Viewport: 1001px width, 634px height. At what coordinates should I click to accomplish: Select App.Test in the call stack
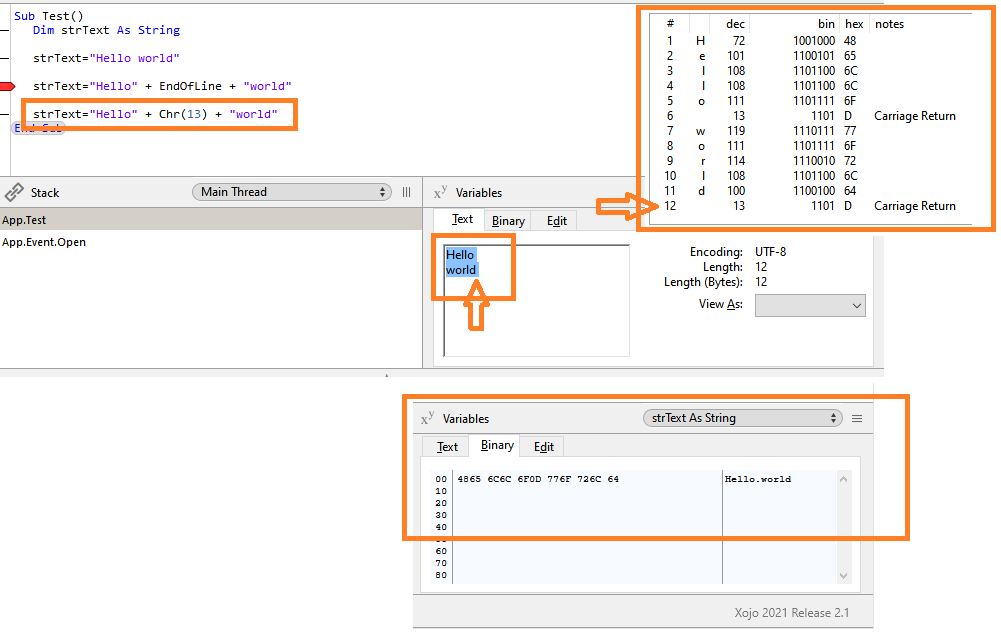click(x=24, y=220)
